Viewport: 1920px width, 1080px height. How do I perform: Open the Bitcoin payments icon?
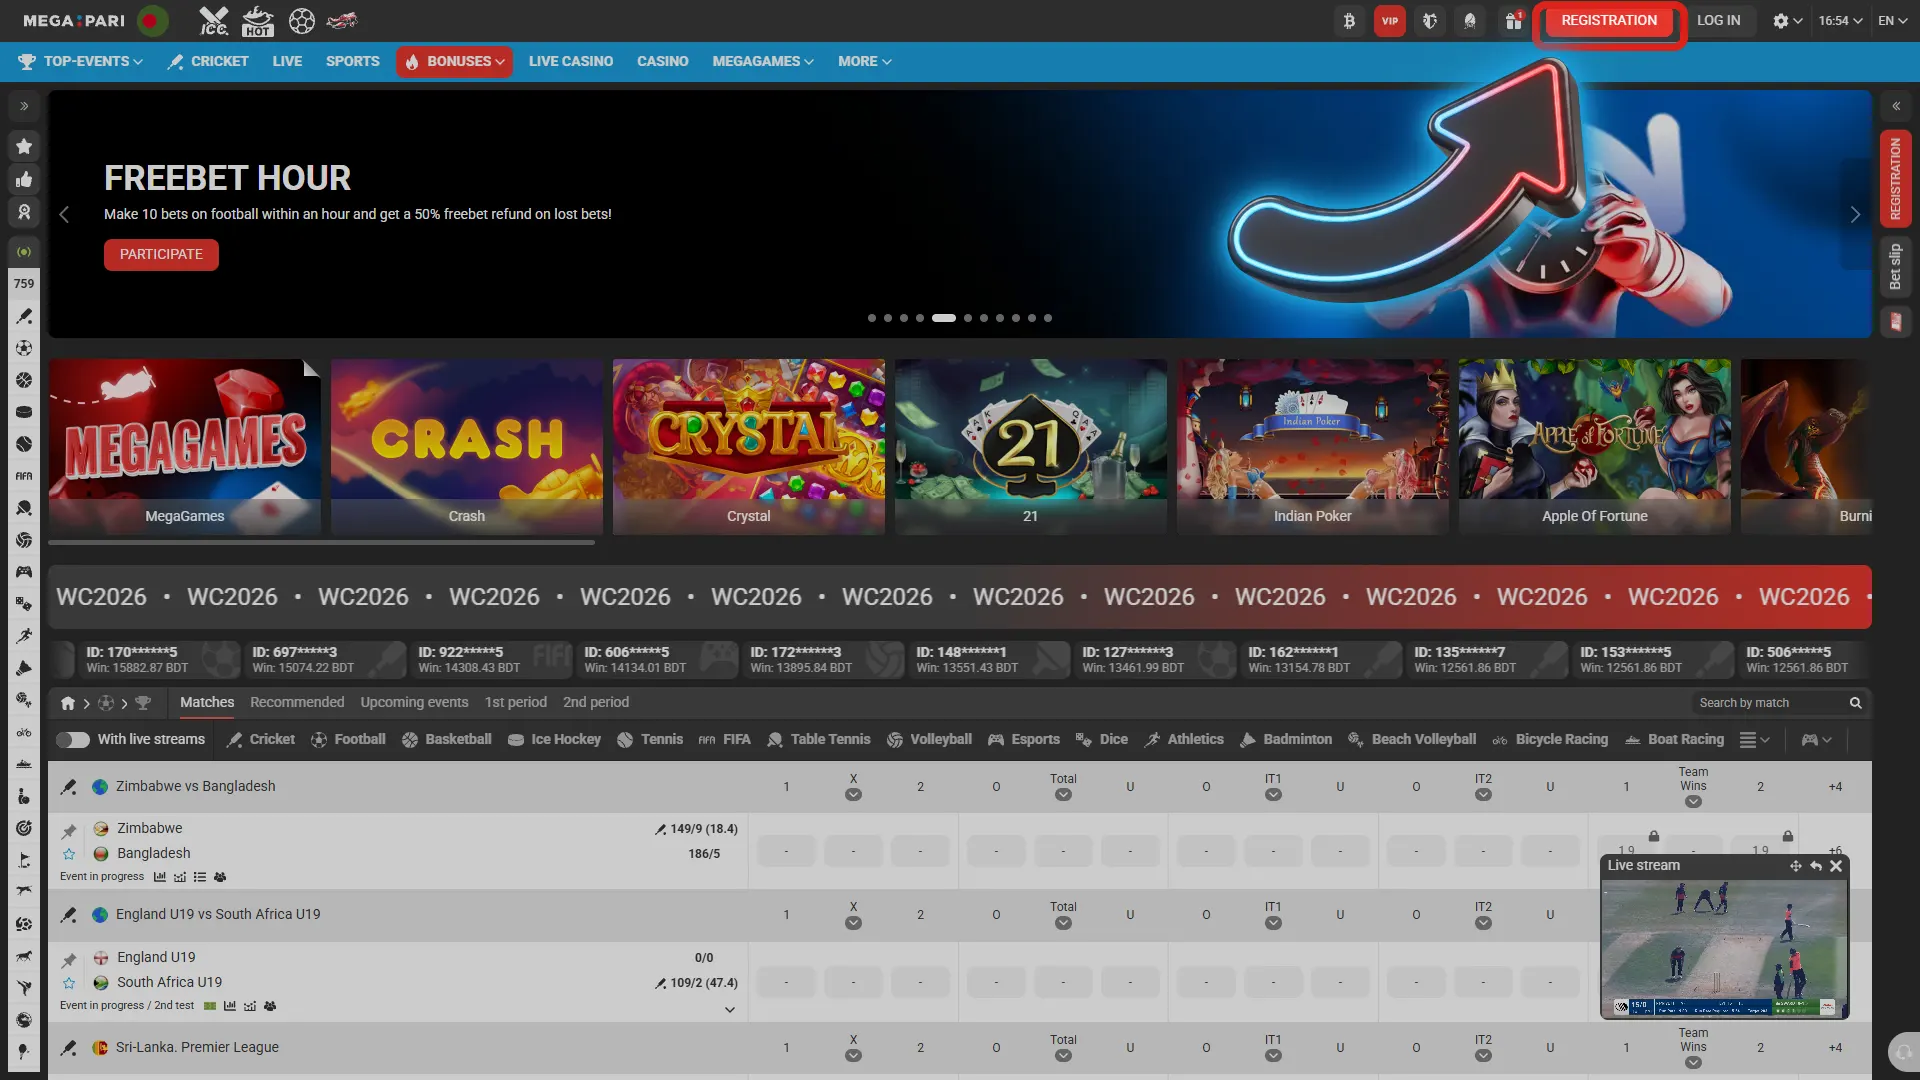[1349, 21]
